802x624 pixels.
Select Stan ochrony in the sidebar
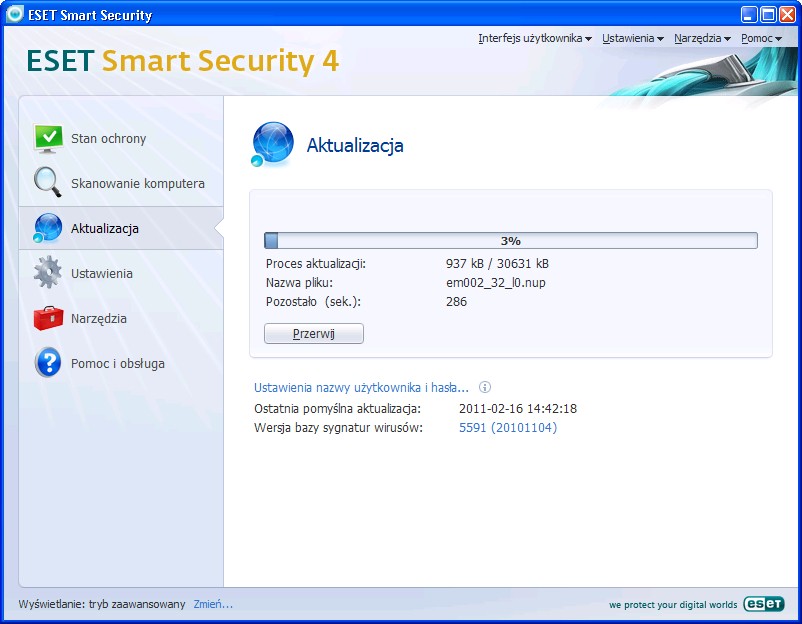[x=121, y=139]
